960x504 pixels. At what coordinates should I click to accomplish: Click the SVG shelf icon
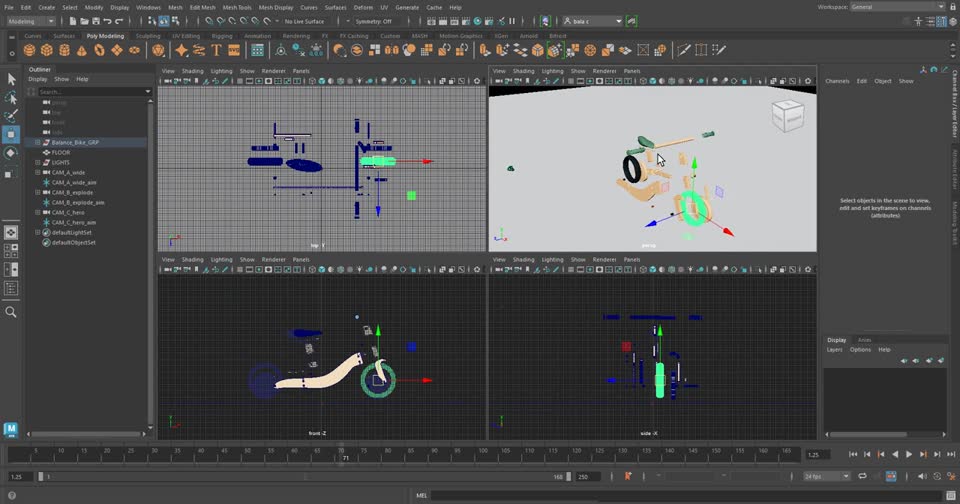234,50
